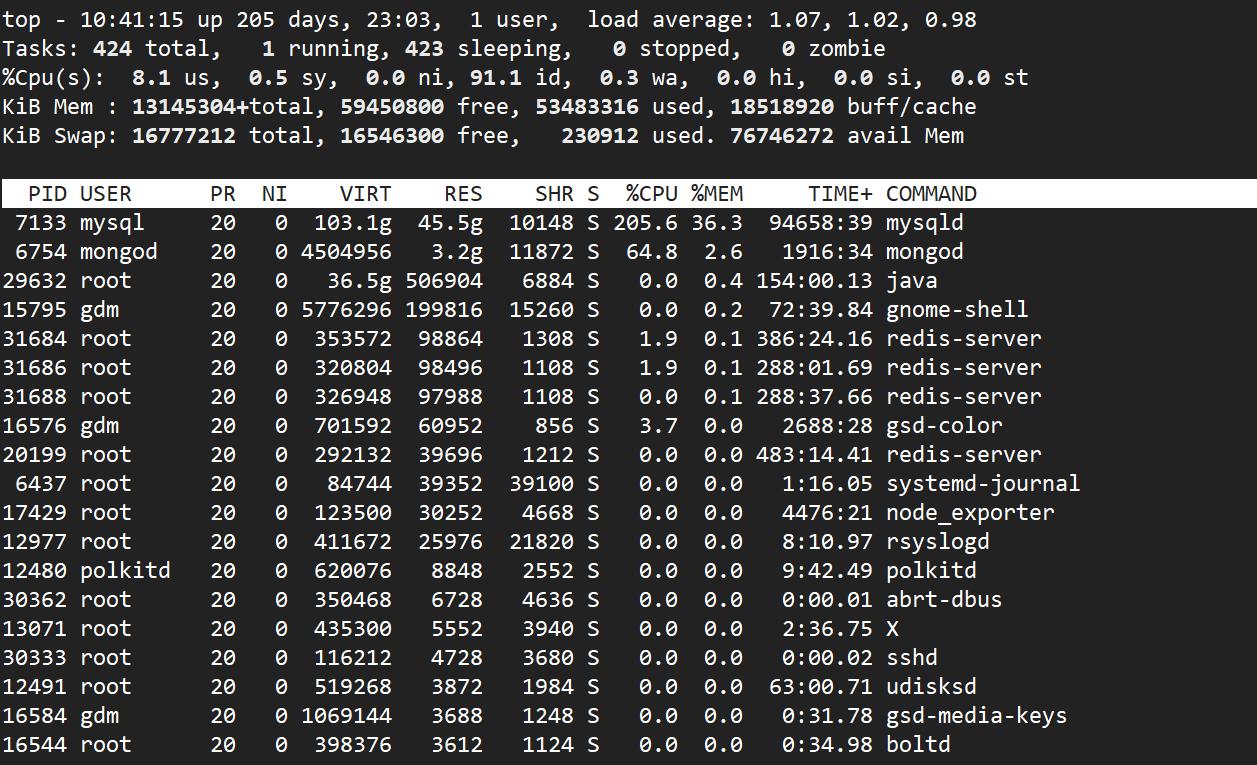Click the PID column header
Image resolution: width=1257 pixels, height=765 pixels.
click(47, 194)
